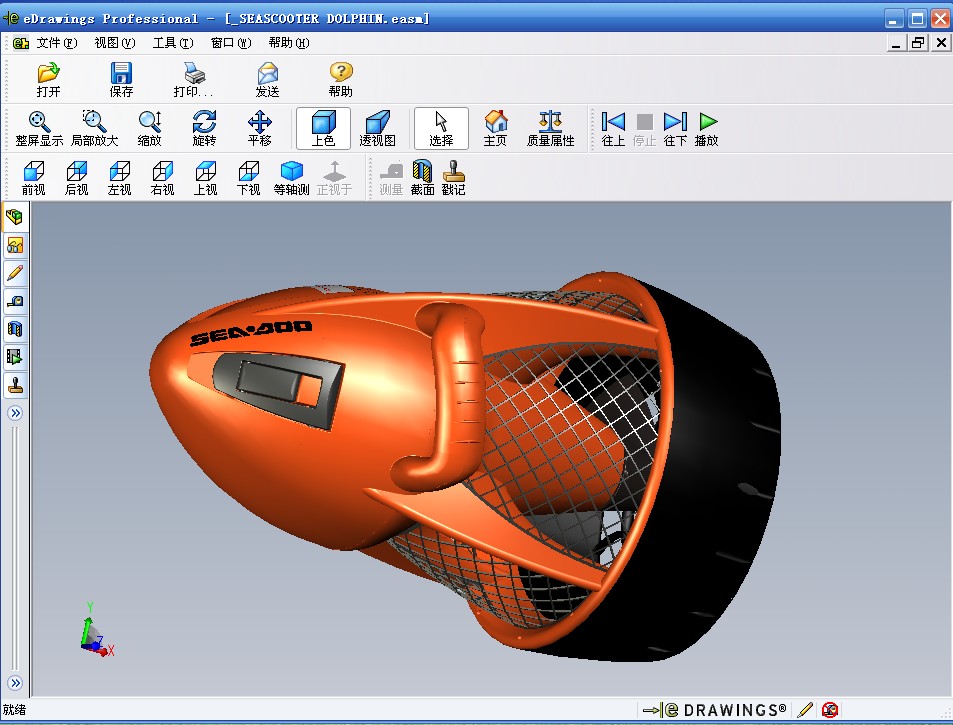Open the 帮助(H) menu
The height and width of the screenshot is (725, 953).
point(289,43)
